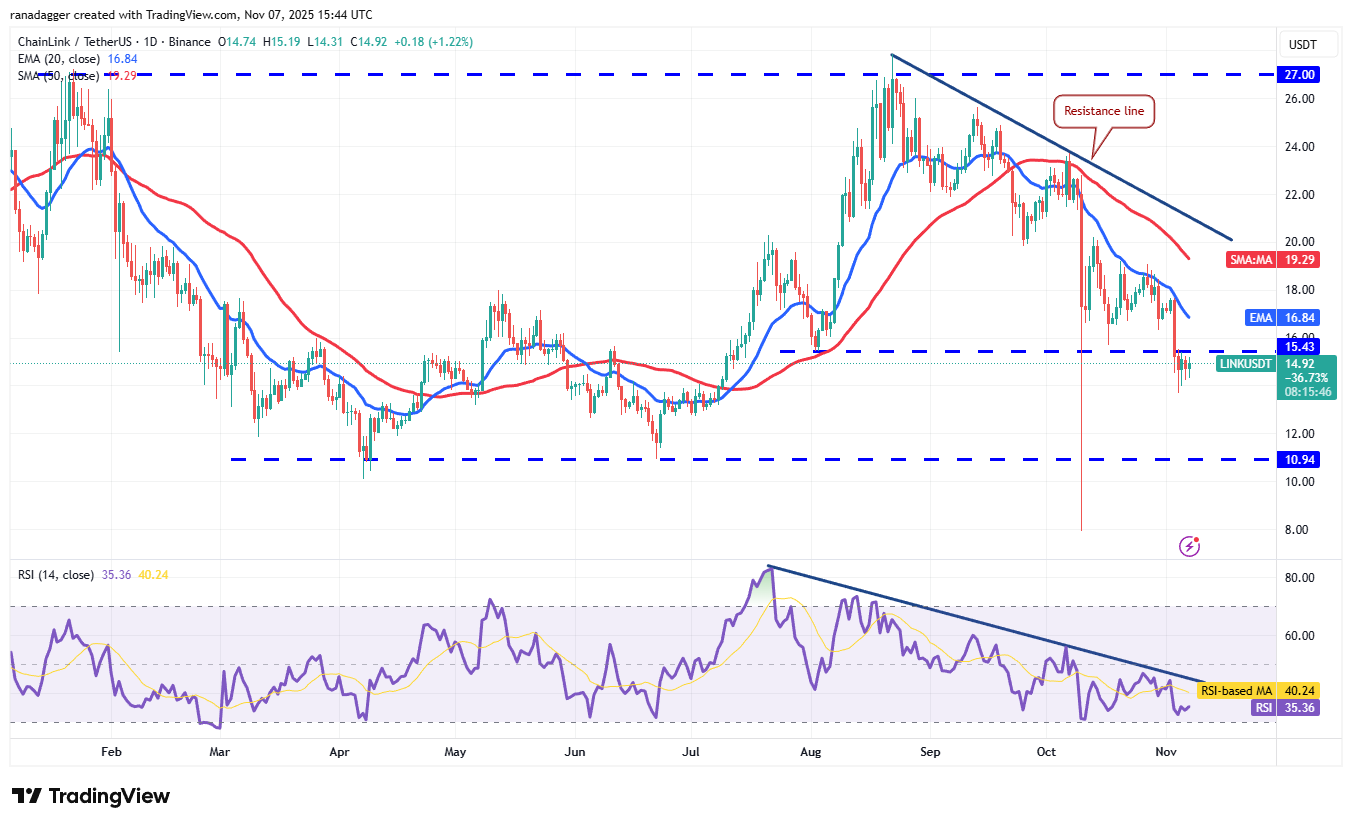Click the purple lightning events icon

click(1189, 544)
